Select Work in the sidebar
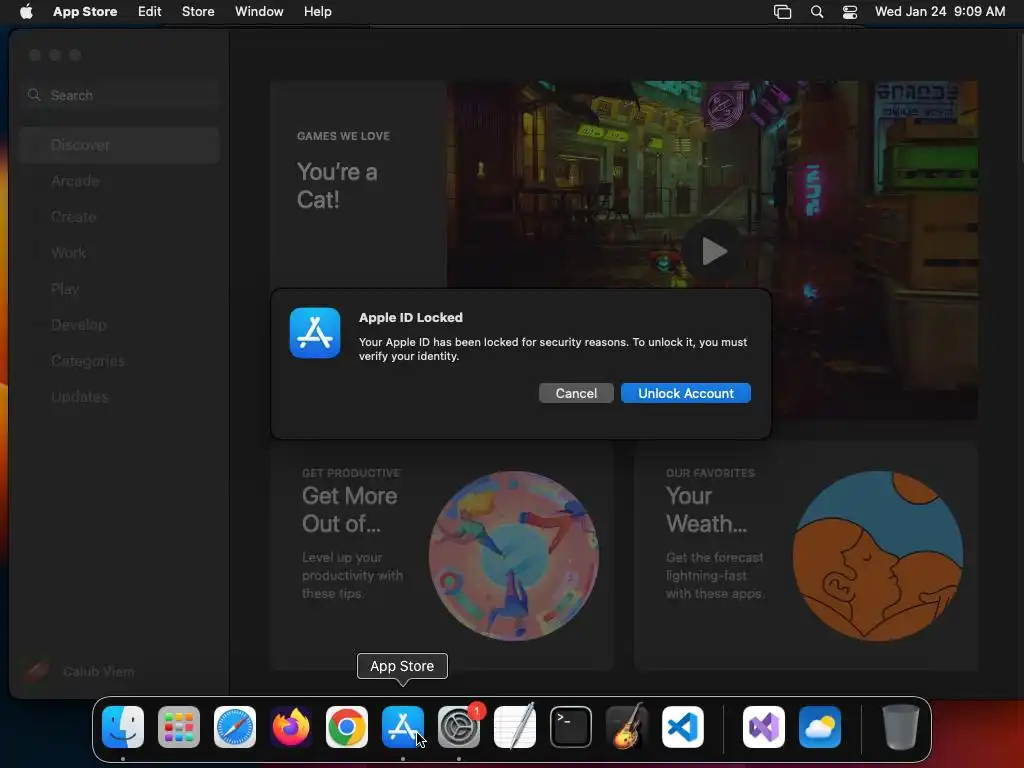 (120, 253)
